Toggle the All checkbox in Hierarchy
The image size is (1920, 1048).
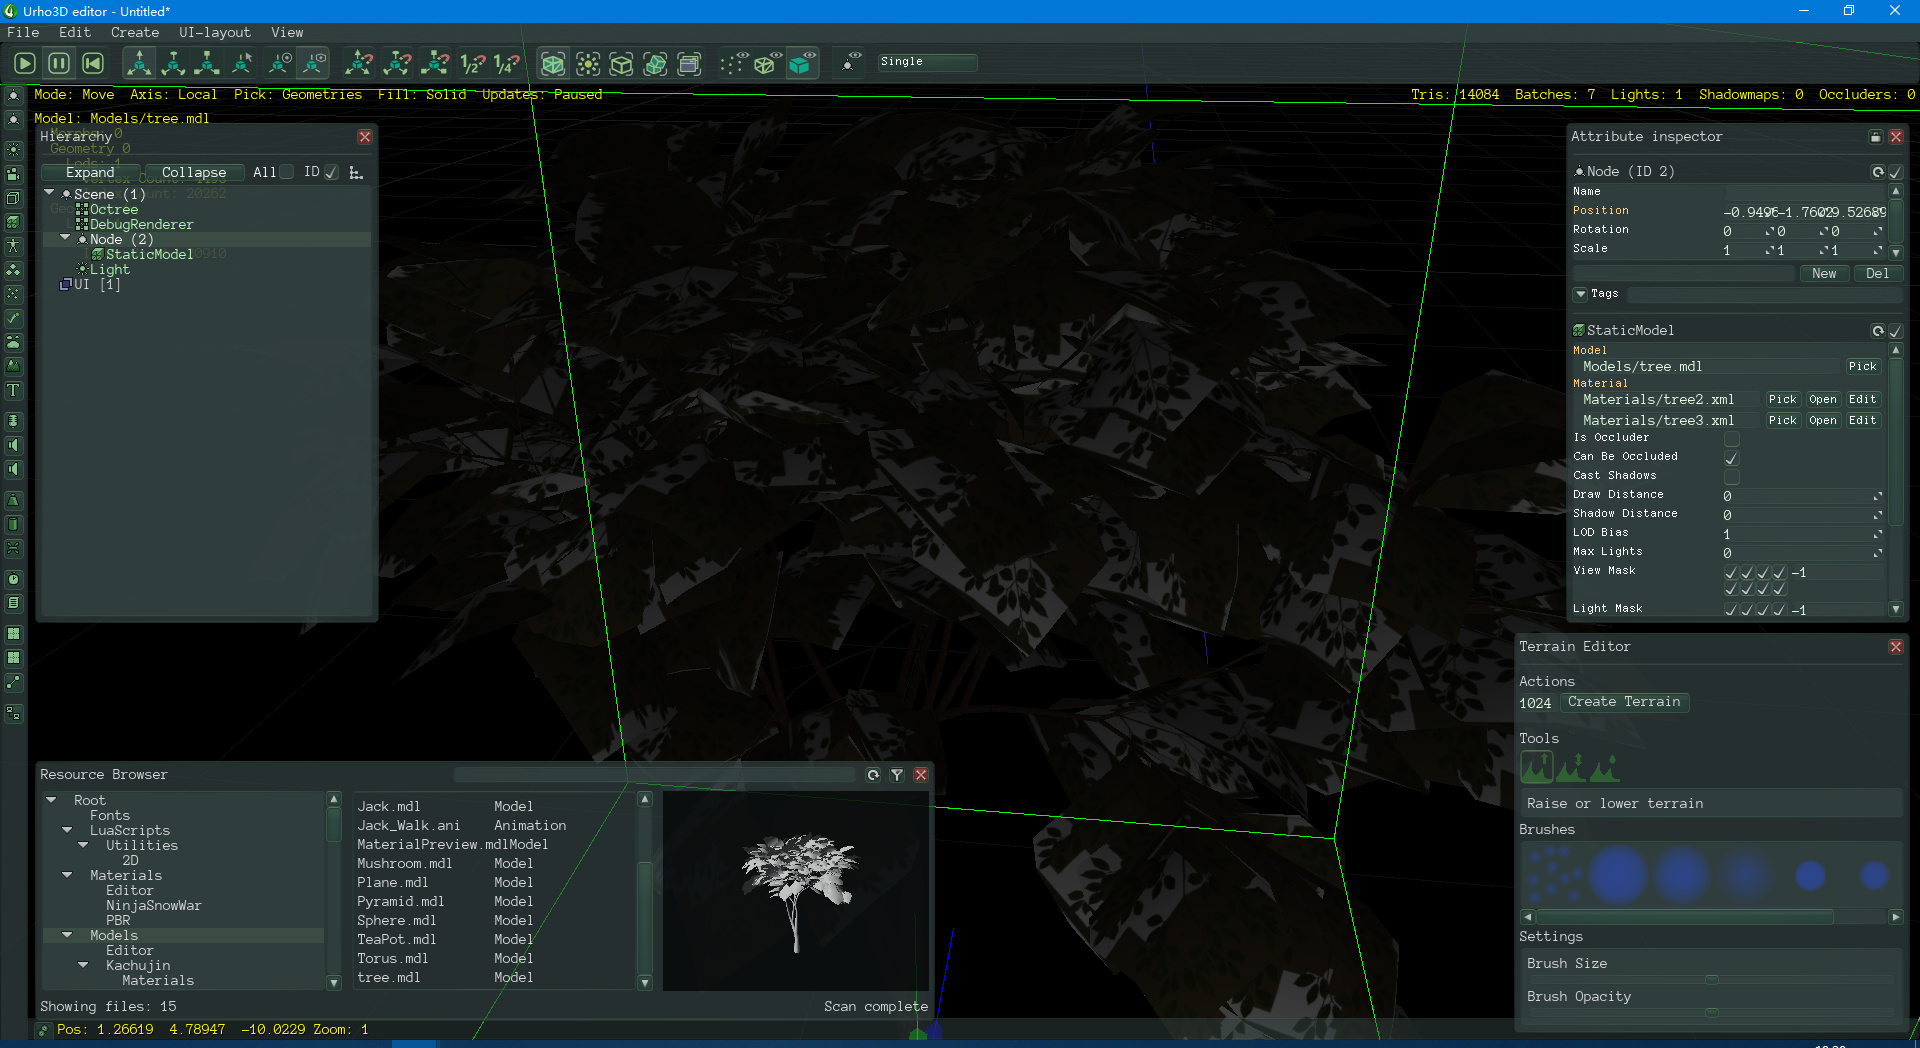coord(287,172)
